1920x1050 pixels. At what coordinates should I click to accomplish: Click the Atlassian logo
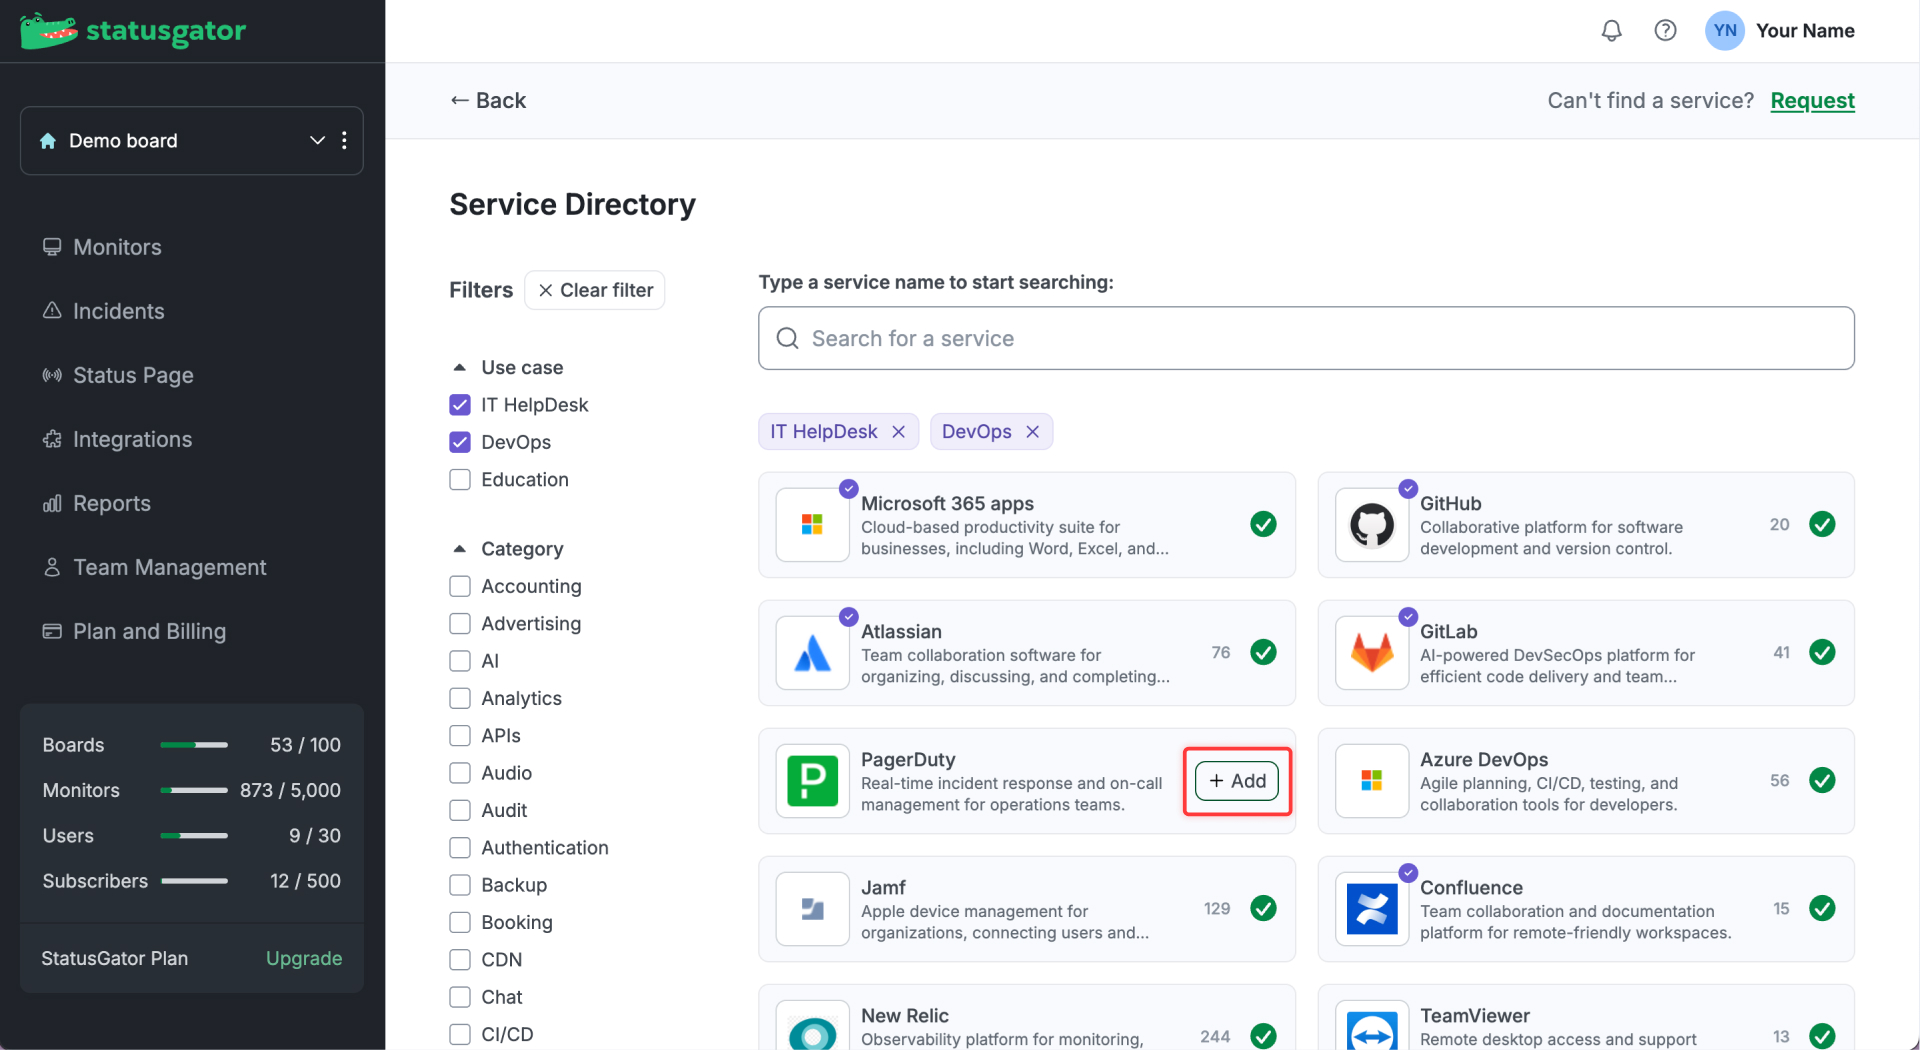coord(812,653)
